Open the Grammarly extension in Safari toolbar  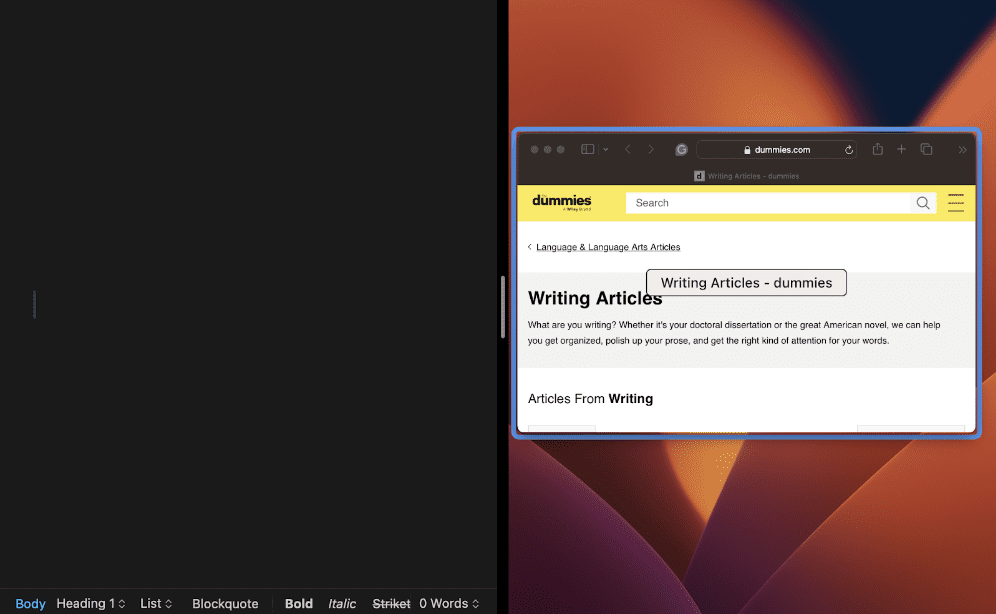pos(681,149)
